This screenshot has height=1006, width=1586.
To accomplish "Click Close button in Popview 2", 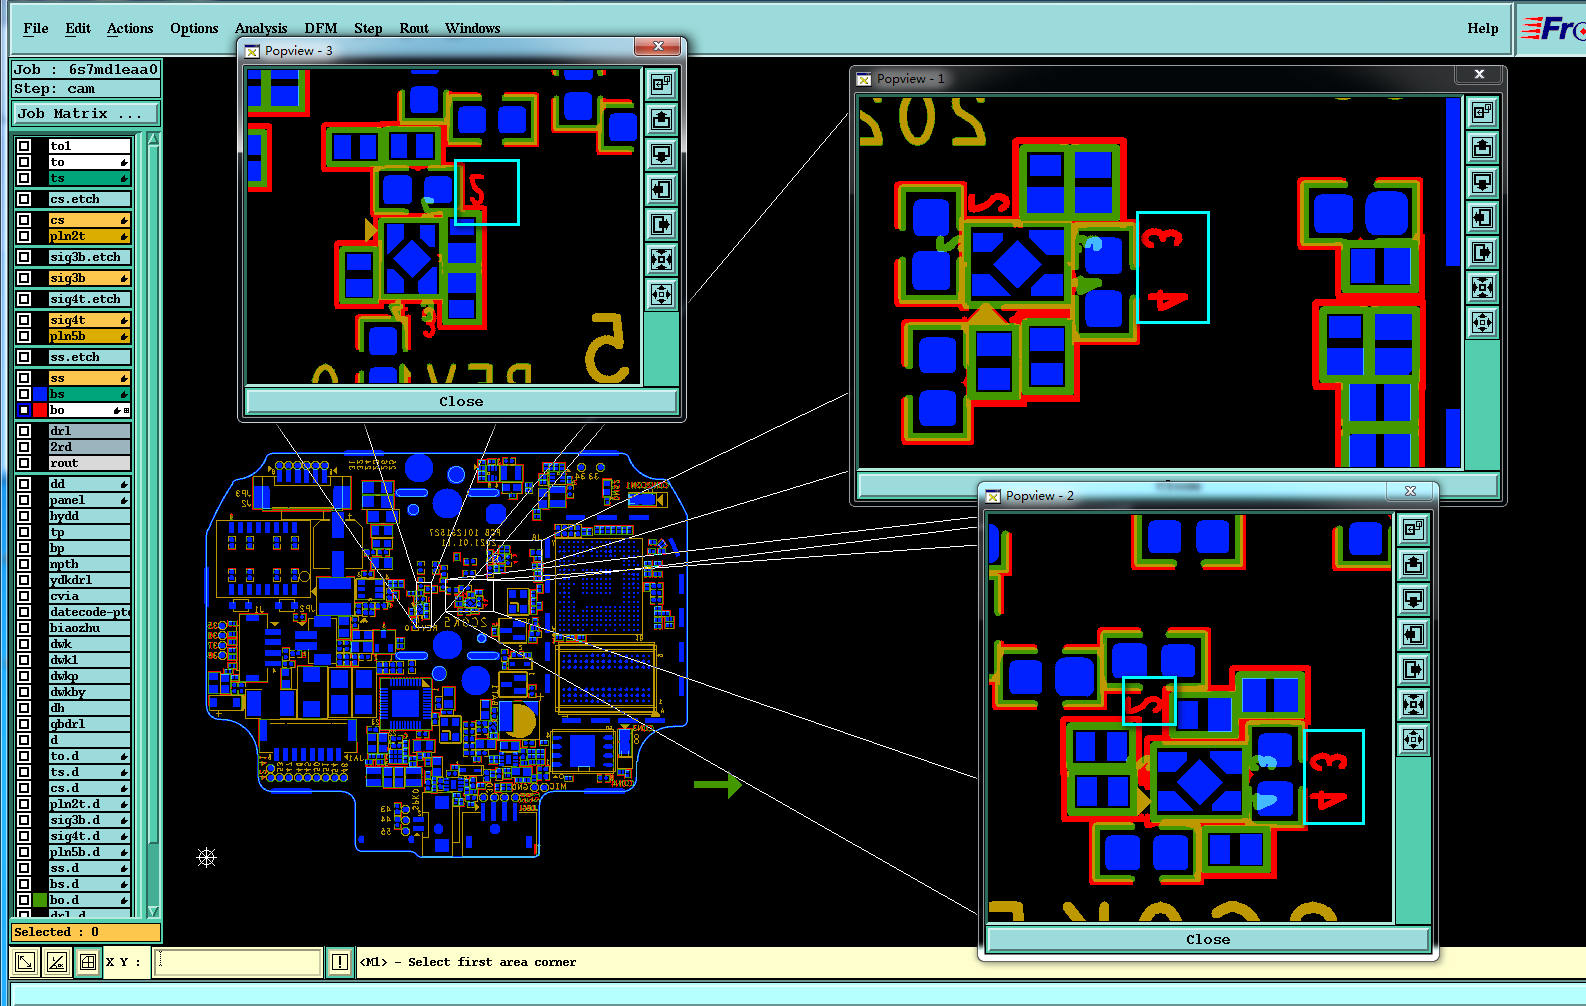I will pyautogui.click(x=1208, y=940).
